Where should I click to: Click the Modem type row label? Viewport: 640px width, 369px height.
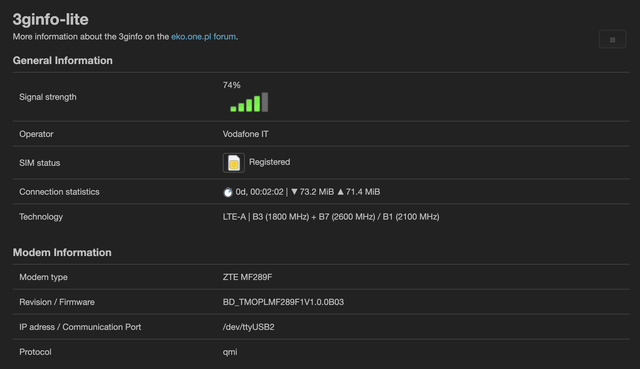(x=43, y=277)
